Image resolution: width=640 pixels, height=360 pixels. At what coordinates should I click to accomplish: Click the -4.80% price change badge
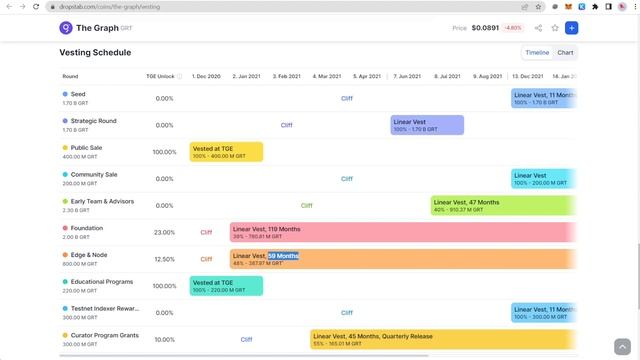point(513,28)
